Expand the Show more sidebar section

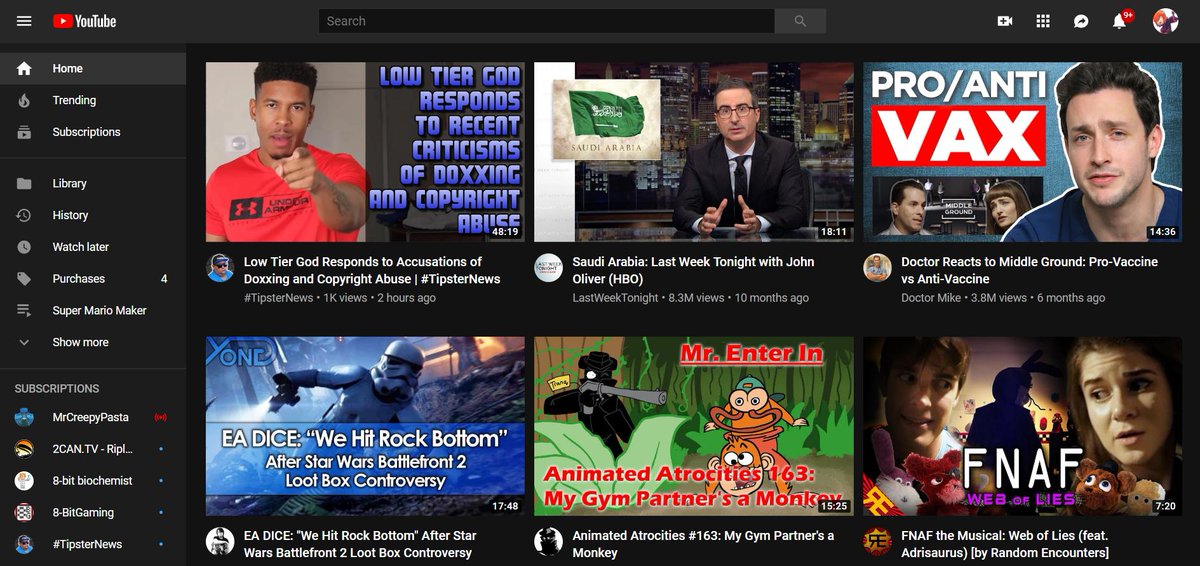[93, 342]
